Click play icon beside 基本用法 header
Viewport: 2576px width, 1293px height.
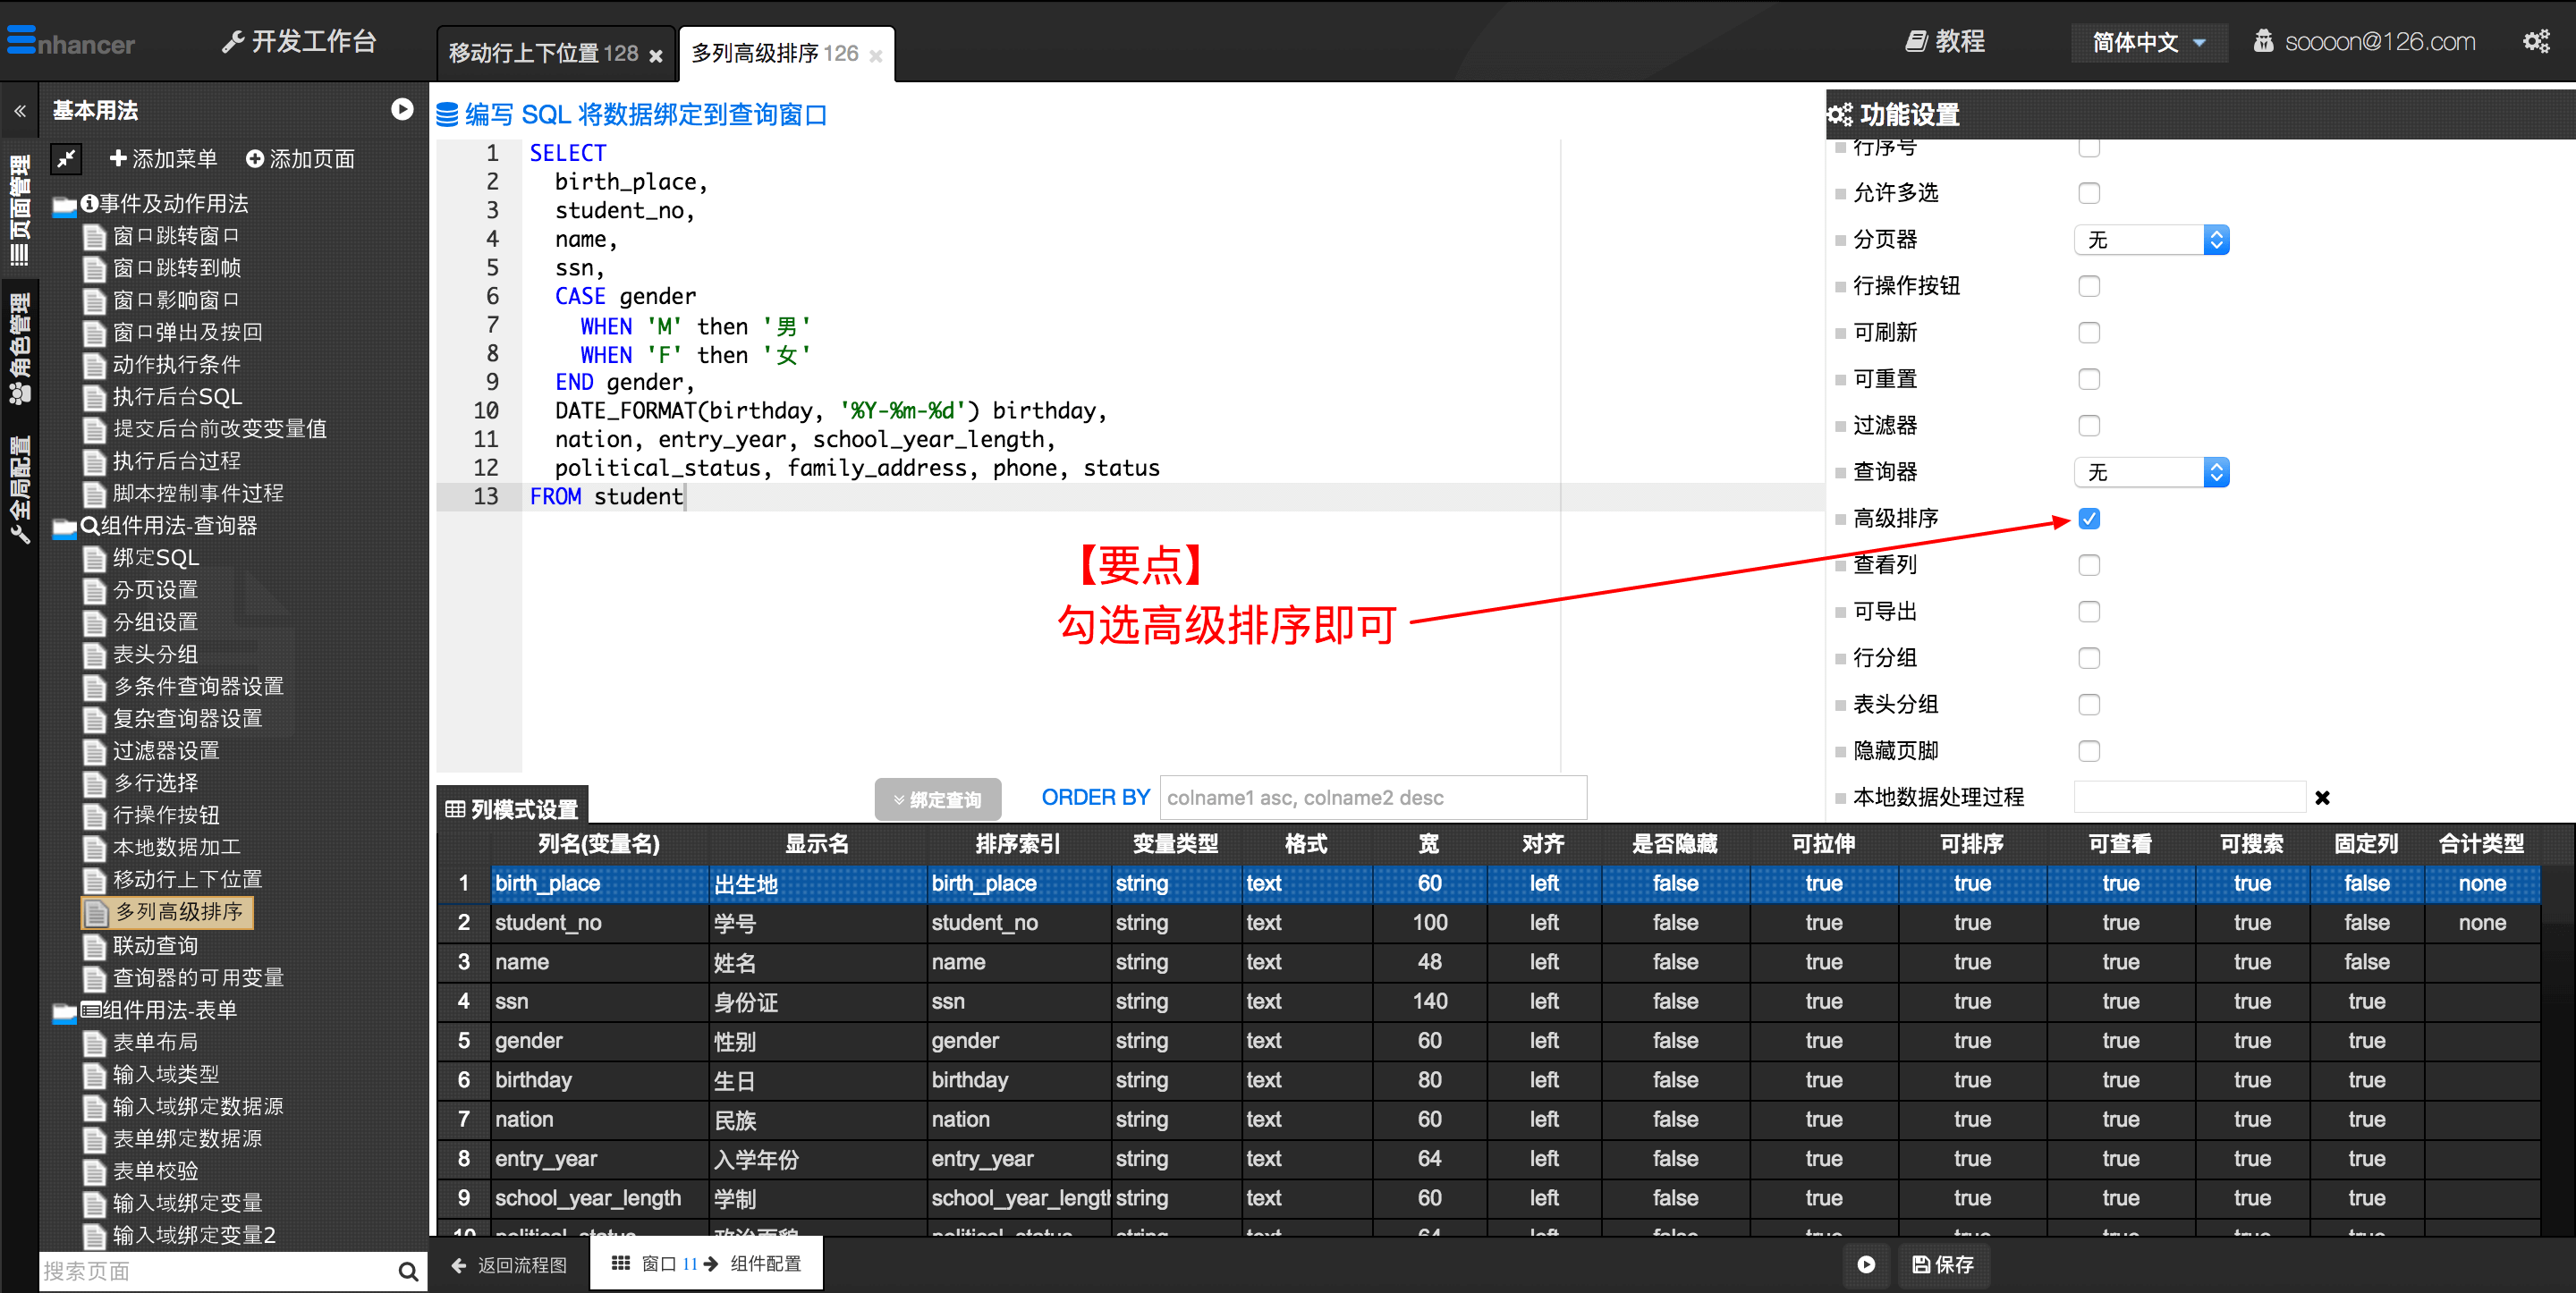(x=402, y=109)
